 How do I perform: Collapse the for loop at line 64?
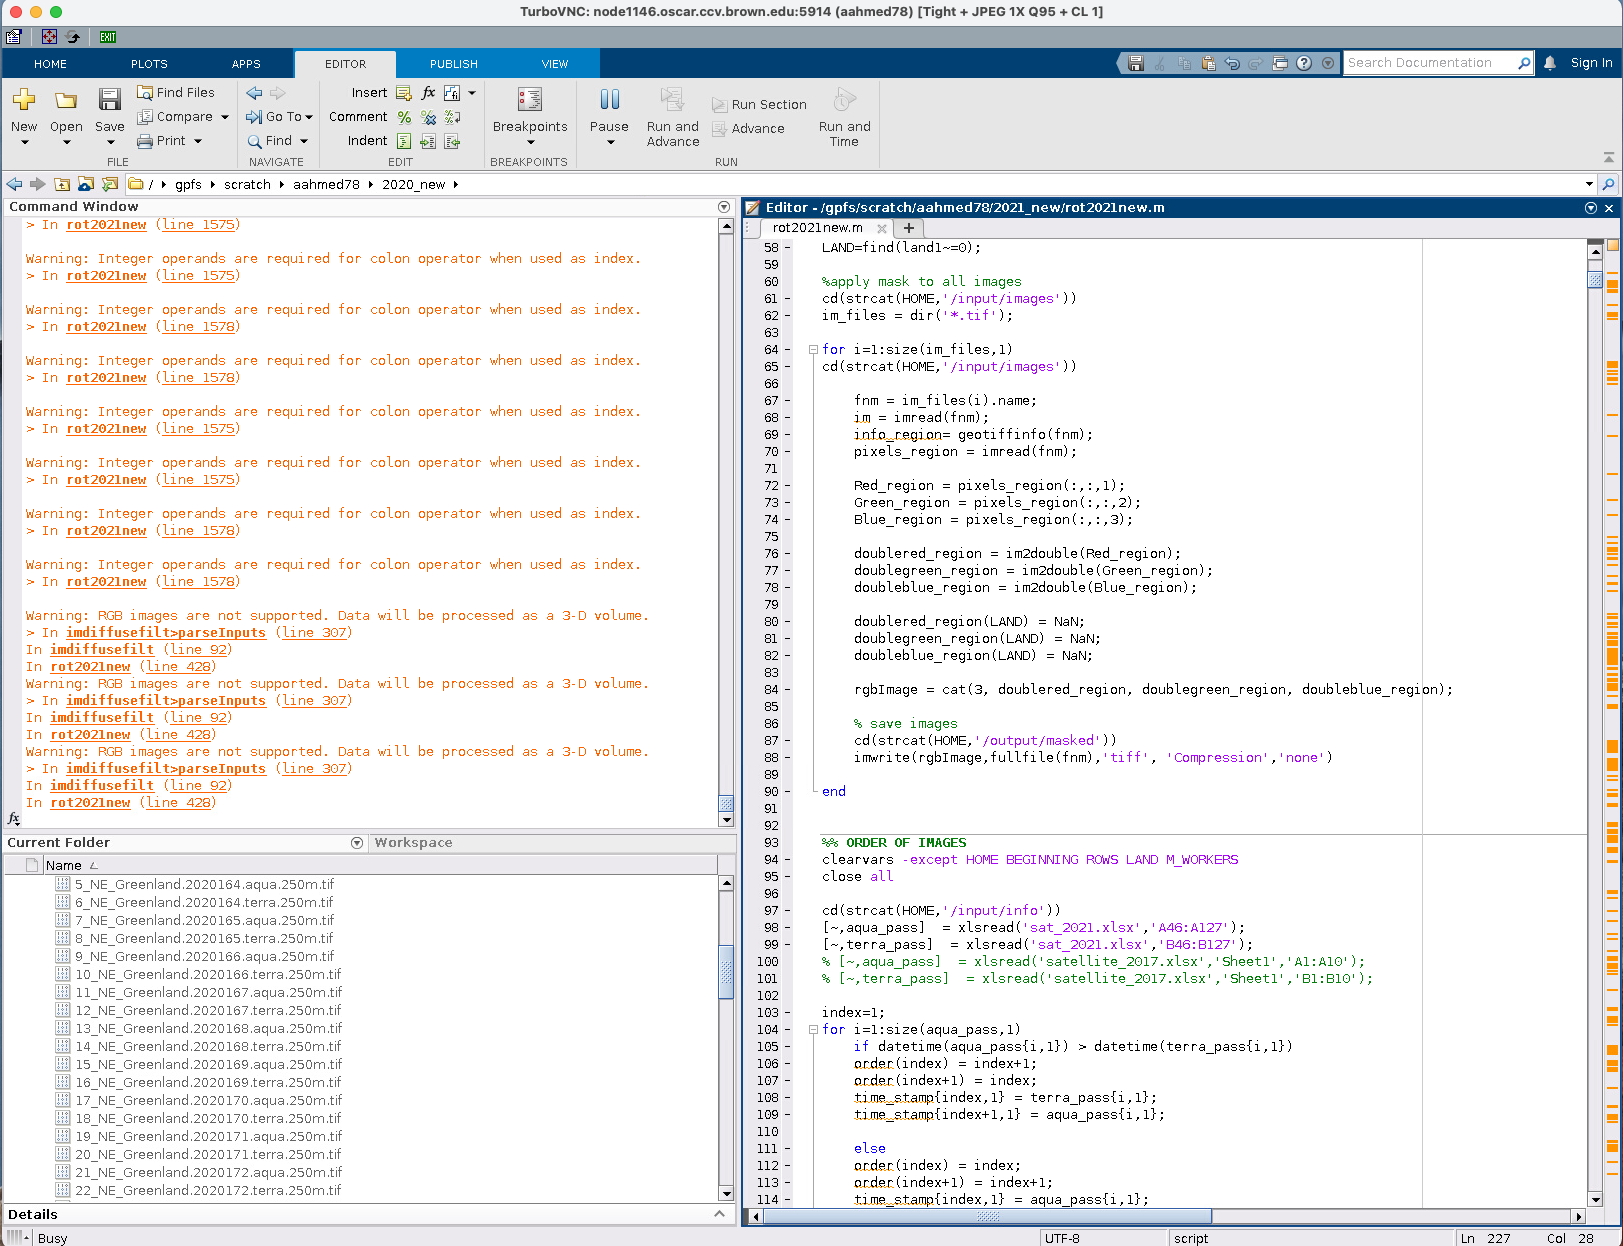tap(813, 350)
